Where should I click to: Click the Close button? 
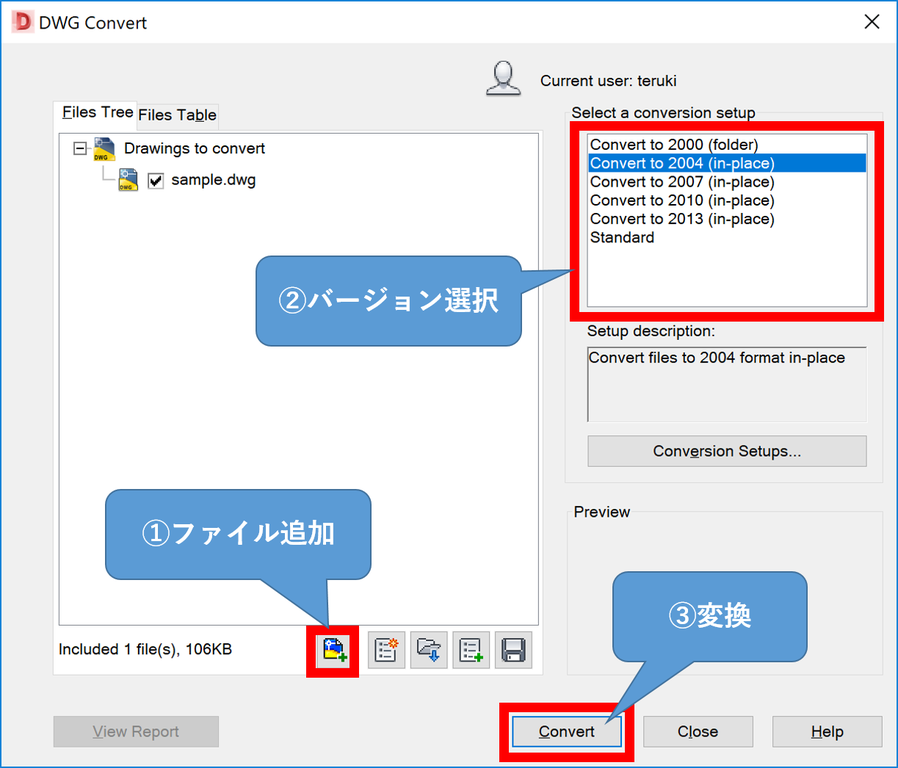(698, 732)
